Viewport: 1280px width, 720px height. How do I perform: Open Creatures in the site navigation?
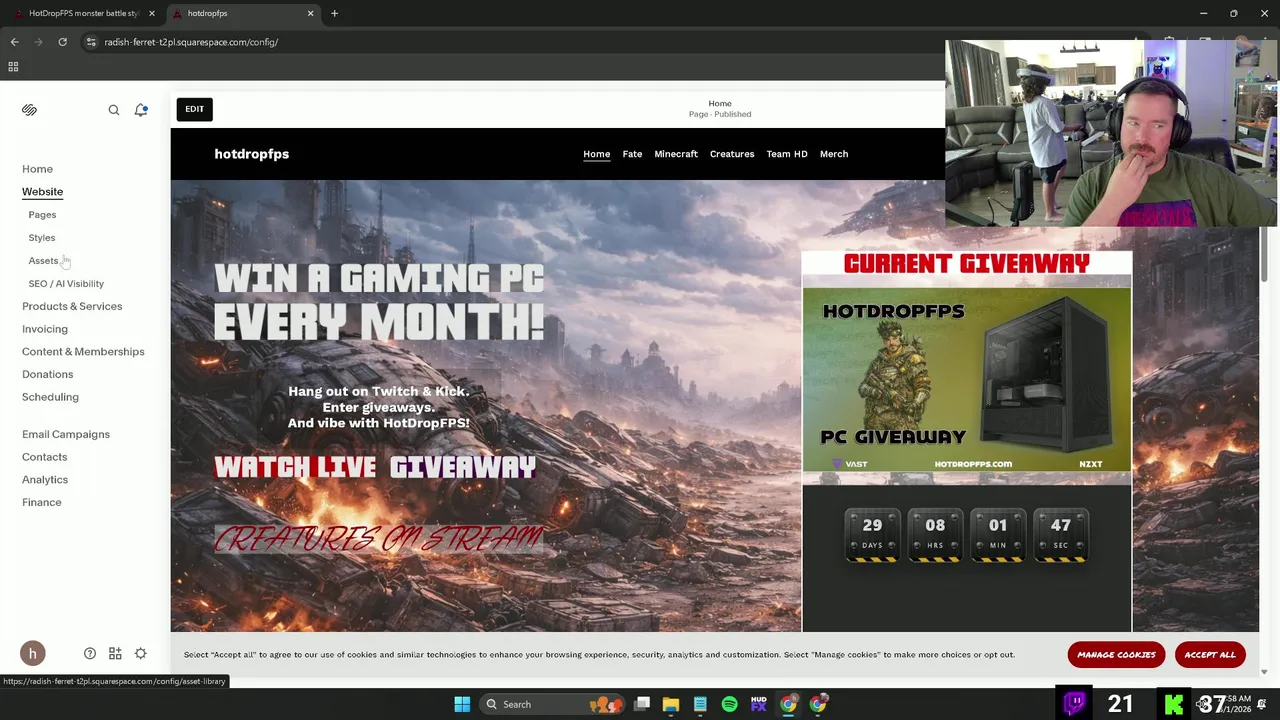(732, 154)
